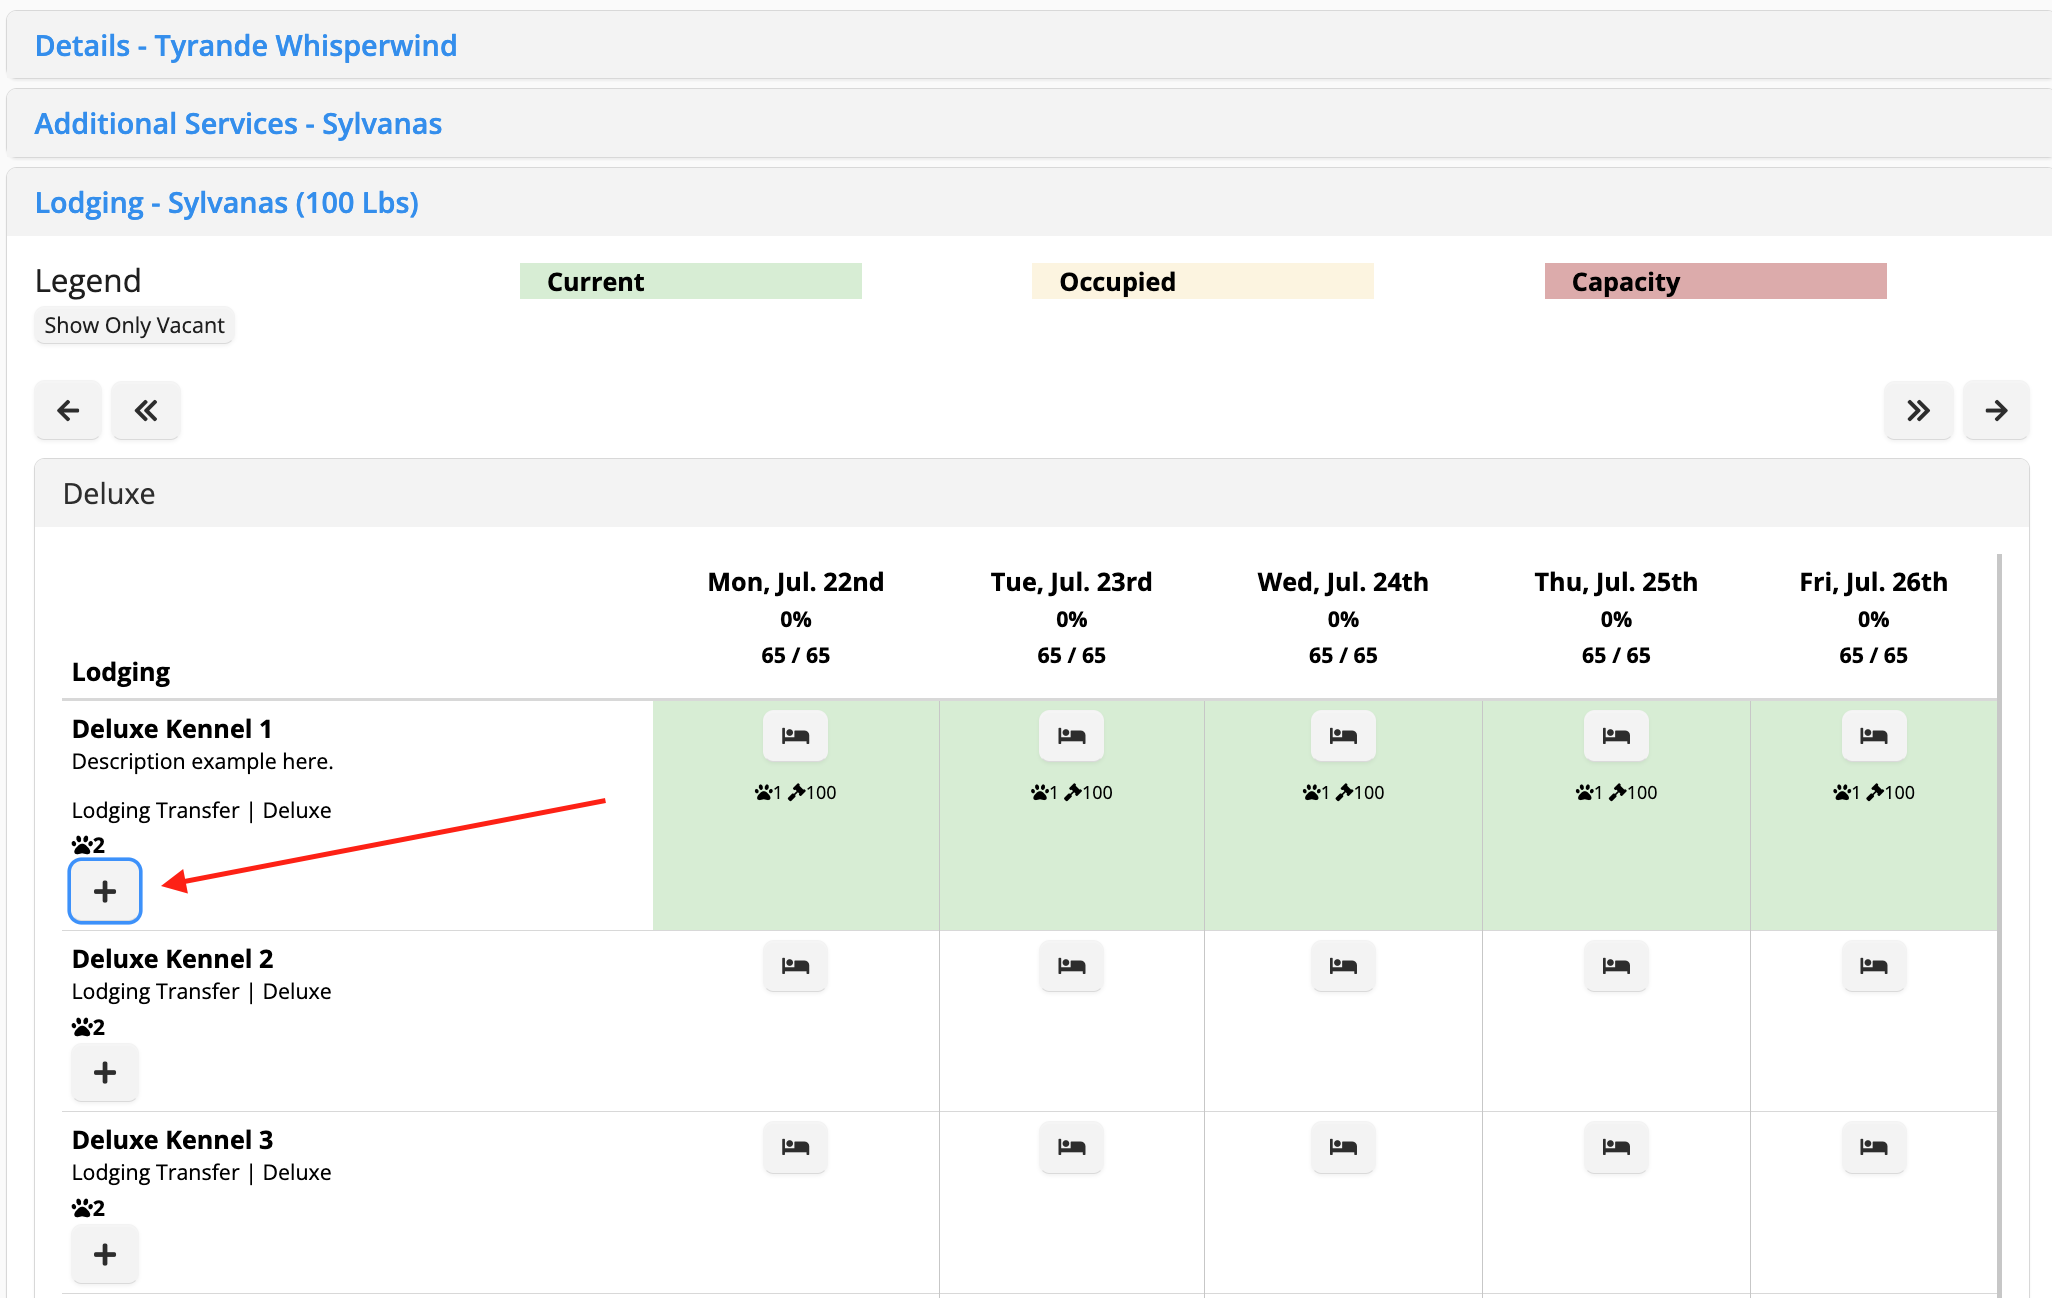The image size is (2052, 1298).
Task: Click Lodging Transfer | Deluxe under Kennel 3
Action: (201, 1173)
